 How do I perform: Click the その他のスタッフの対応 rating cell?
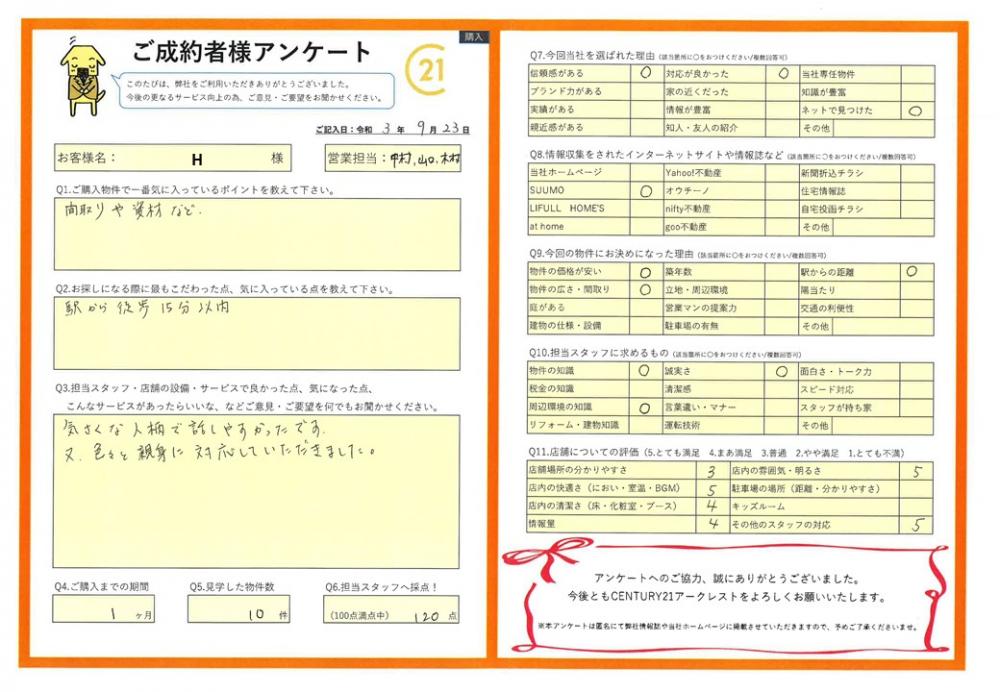tap(917, 524)
